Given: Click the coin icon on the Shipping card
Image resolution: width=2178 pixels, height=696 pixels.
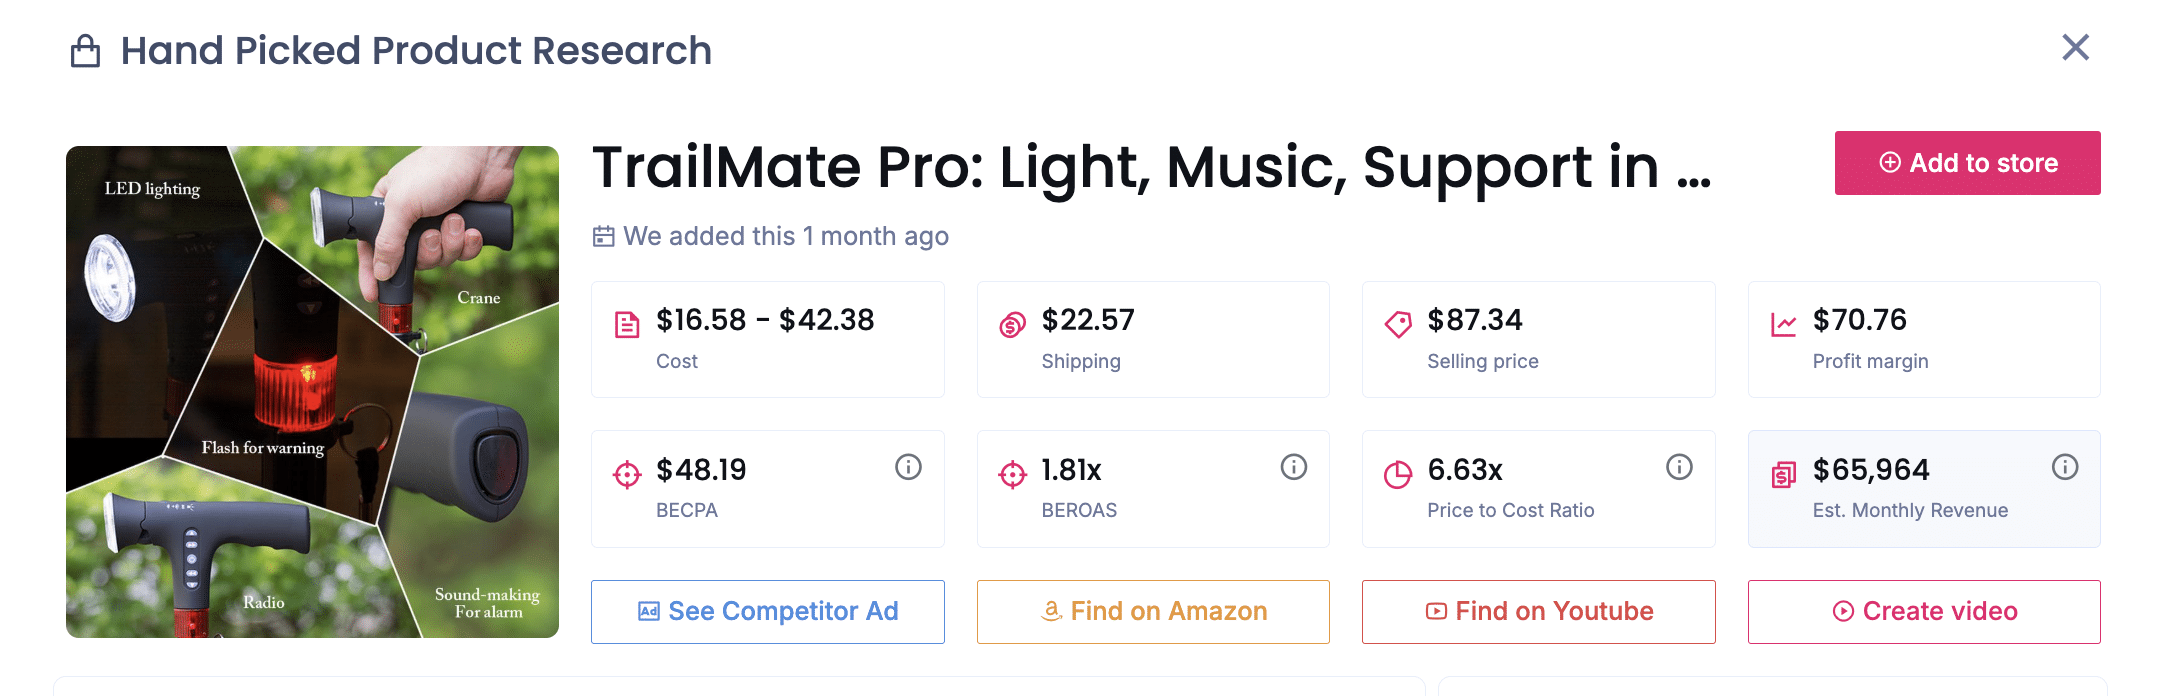Looking at the screenshot, I should (x=1012, y=323).
